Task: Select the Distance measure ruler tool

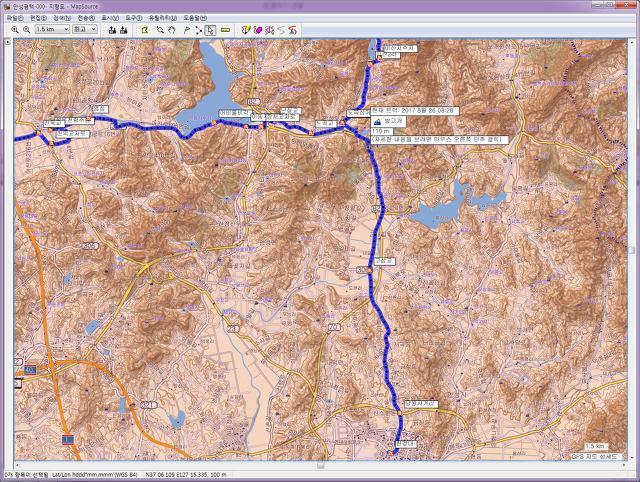Action: tap(225, 30)
